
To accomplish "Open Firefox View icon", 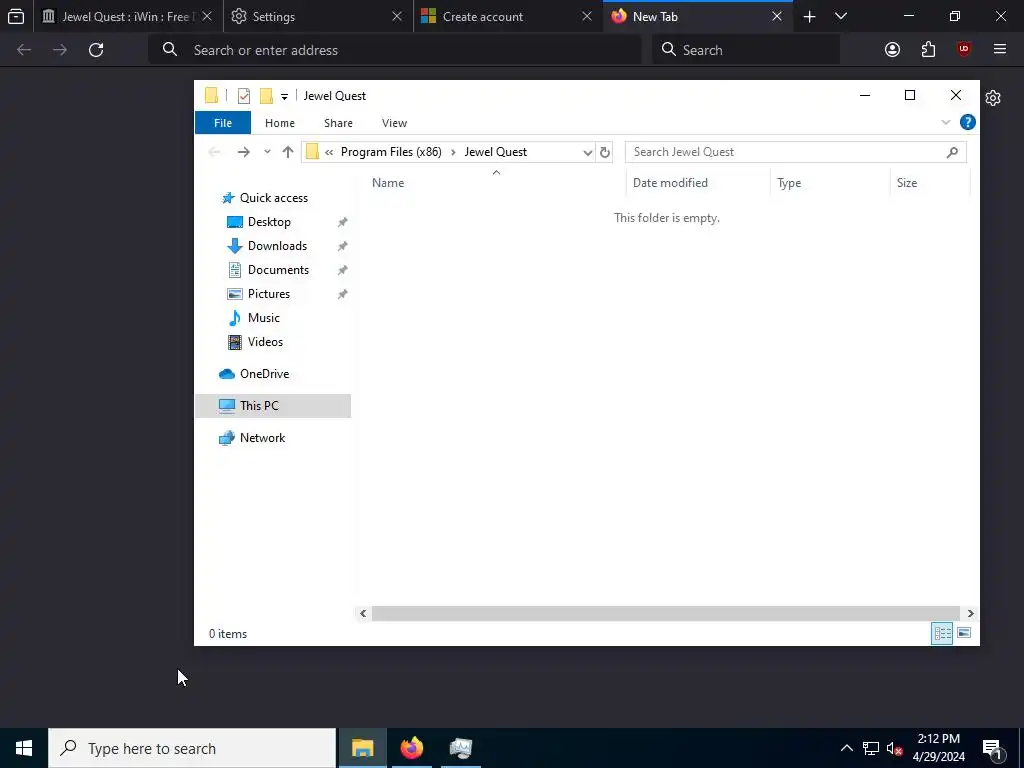I will [16, 16].
